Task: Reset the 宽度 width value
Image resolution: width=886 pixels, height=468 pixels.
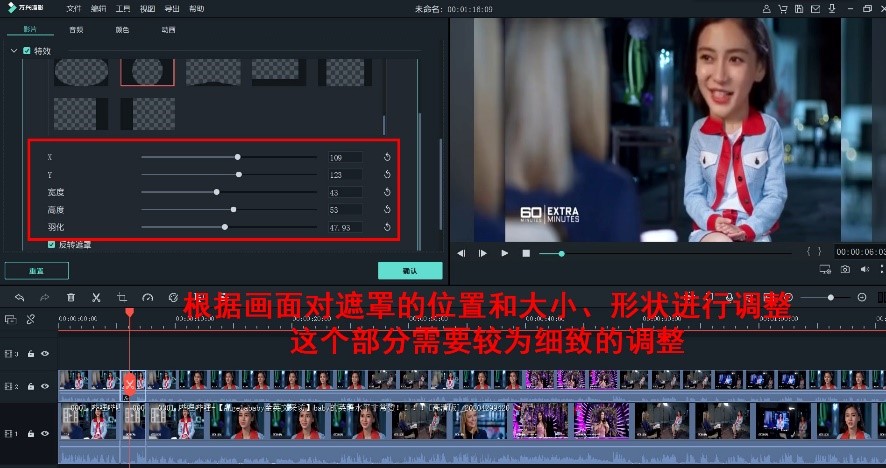Action: [387, 192]
